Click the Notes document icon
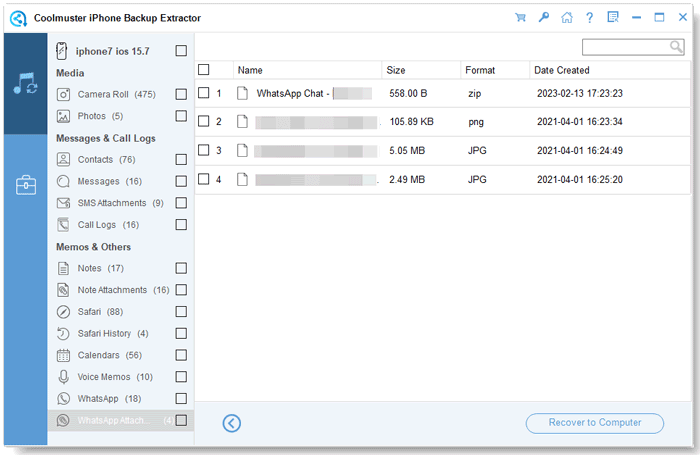 [x=63, y=268]
